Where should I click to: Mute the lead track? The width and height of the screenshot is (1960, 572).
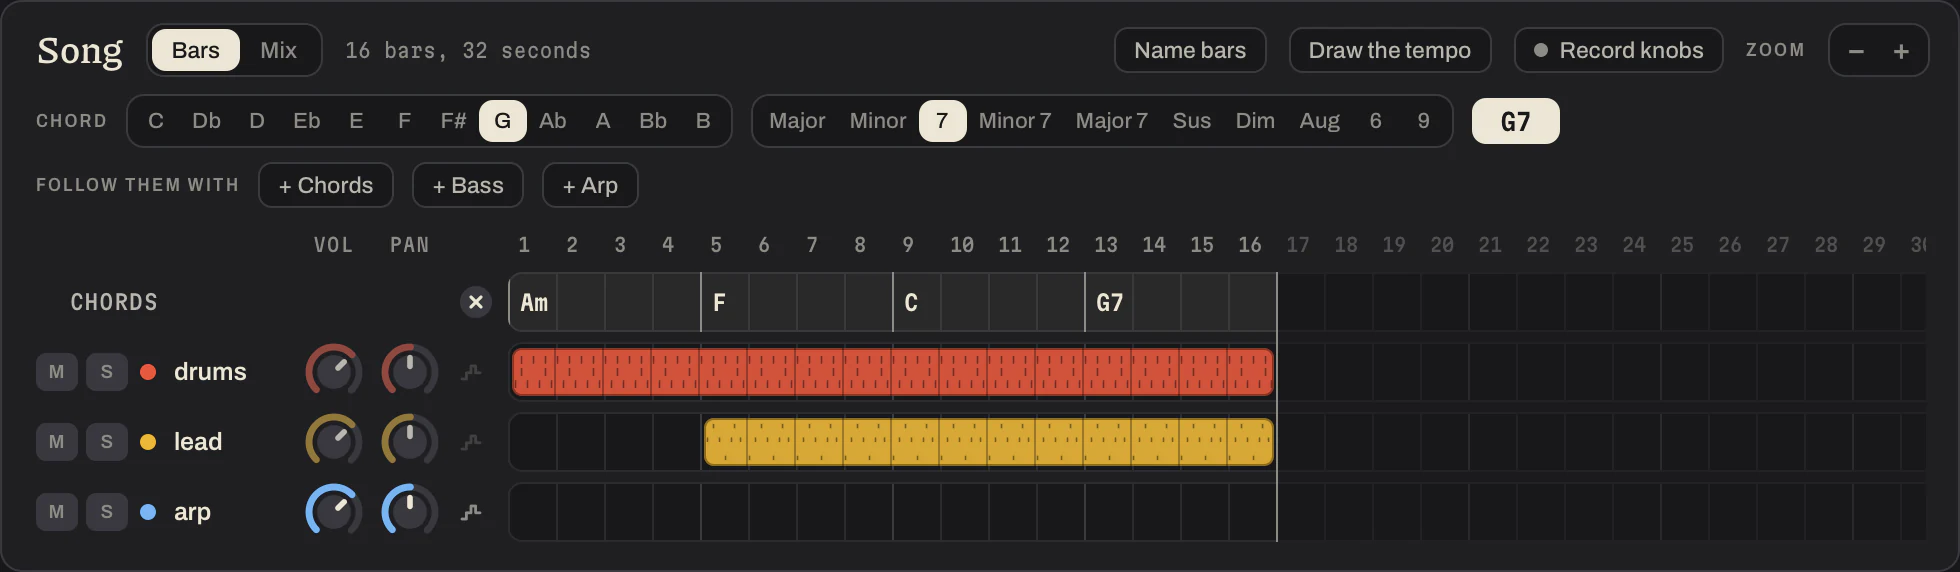click(x=57, y=442)
